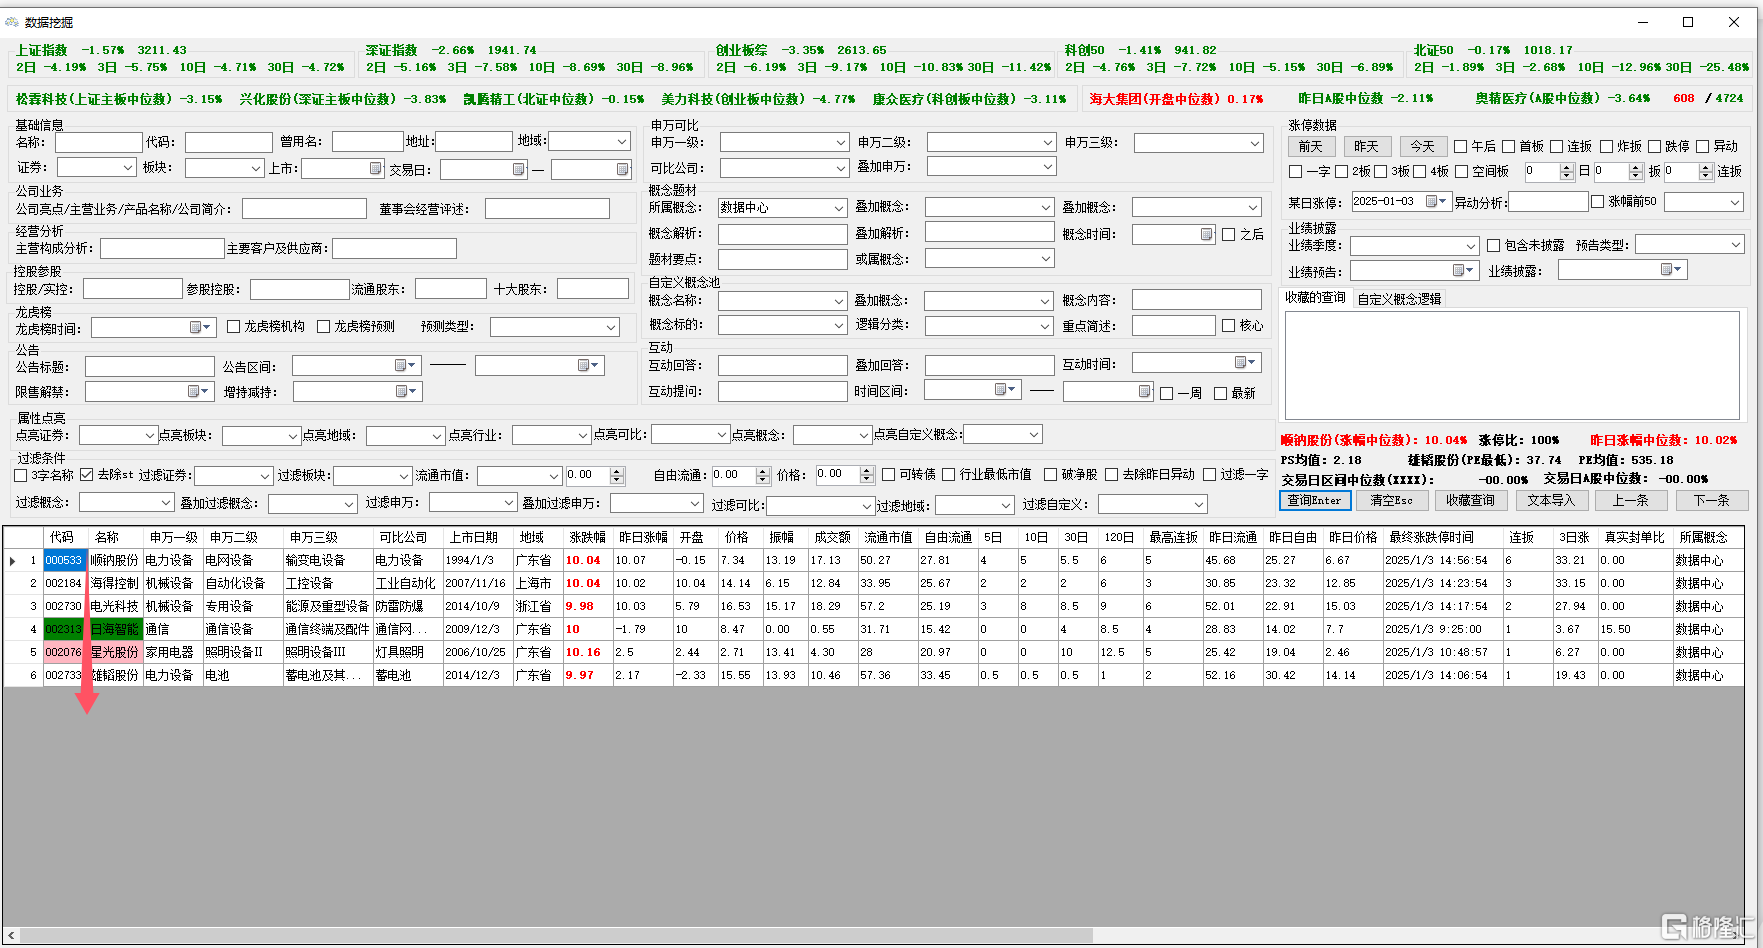Image resolution: width=1763 pixels, height=948 pixels.
Task: Click the 昨天 button in 涨停数据
Action: 1366,146
